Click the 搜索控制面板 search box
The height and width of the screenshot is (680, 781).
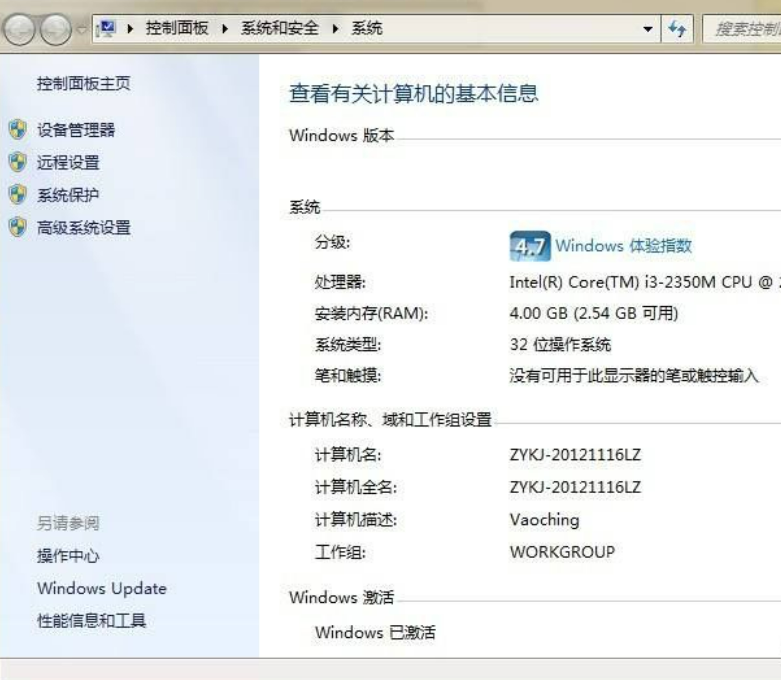745,29
